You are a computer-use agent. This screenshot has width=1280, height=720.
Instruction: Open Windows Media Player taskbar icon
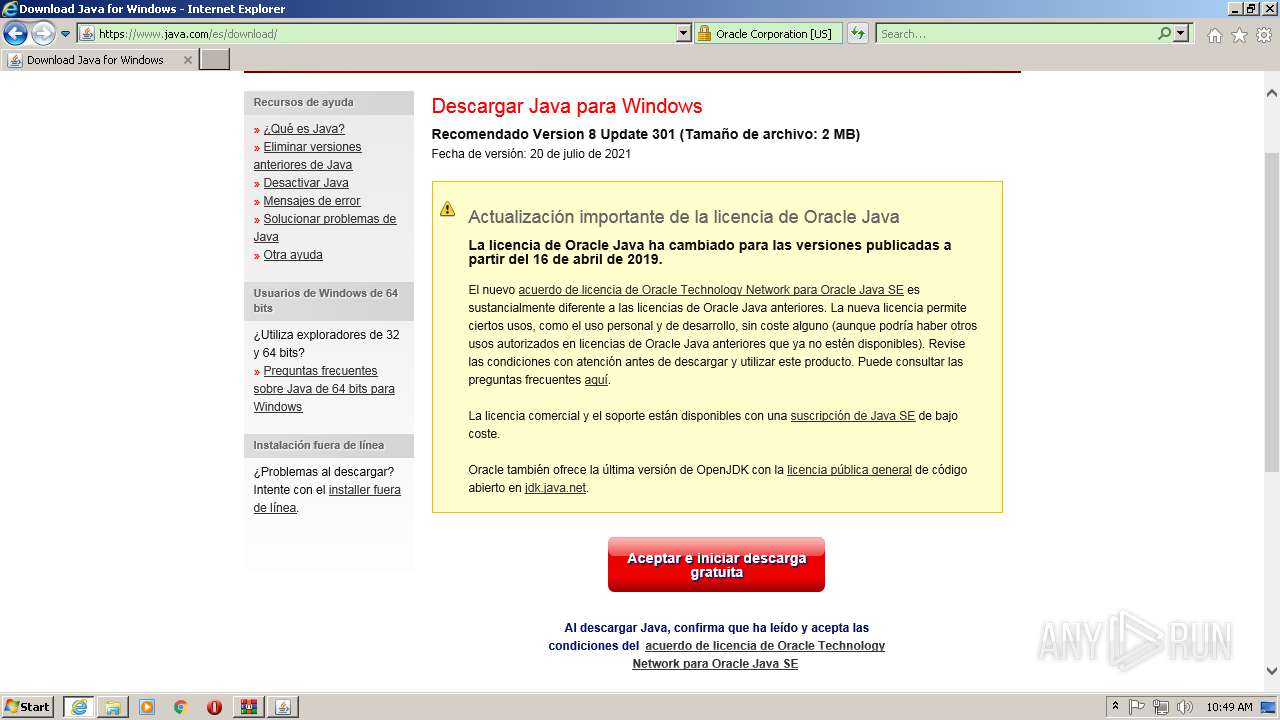coord(147,707)
